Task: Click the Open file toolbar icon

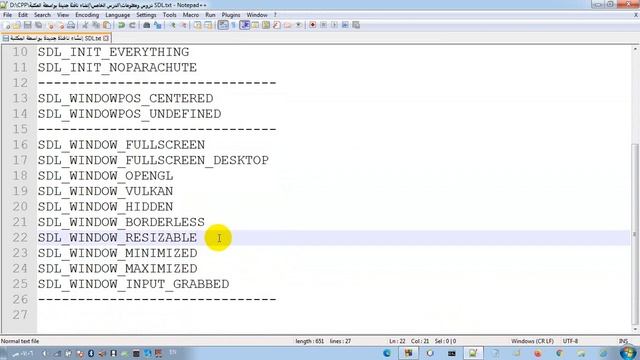Action: click(17, 25)
